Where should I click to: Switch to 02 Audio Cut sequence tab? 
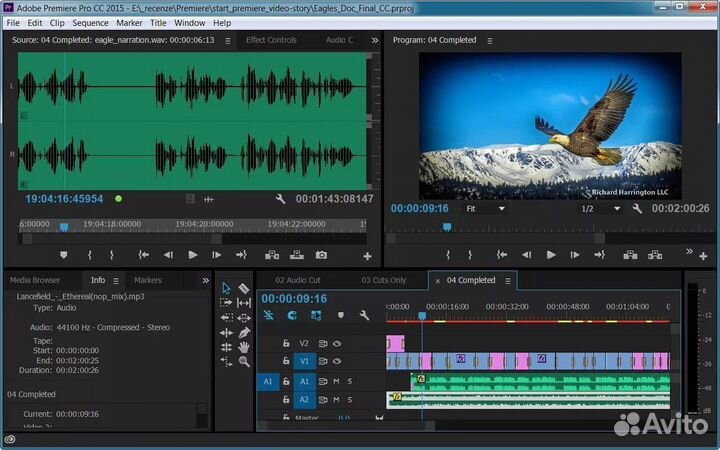pyautogui.click(x=298, y=280)
